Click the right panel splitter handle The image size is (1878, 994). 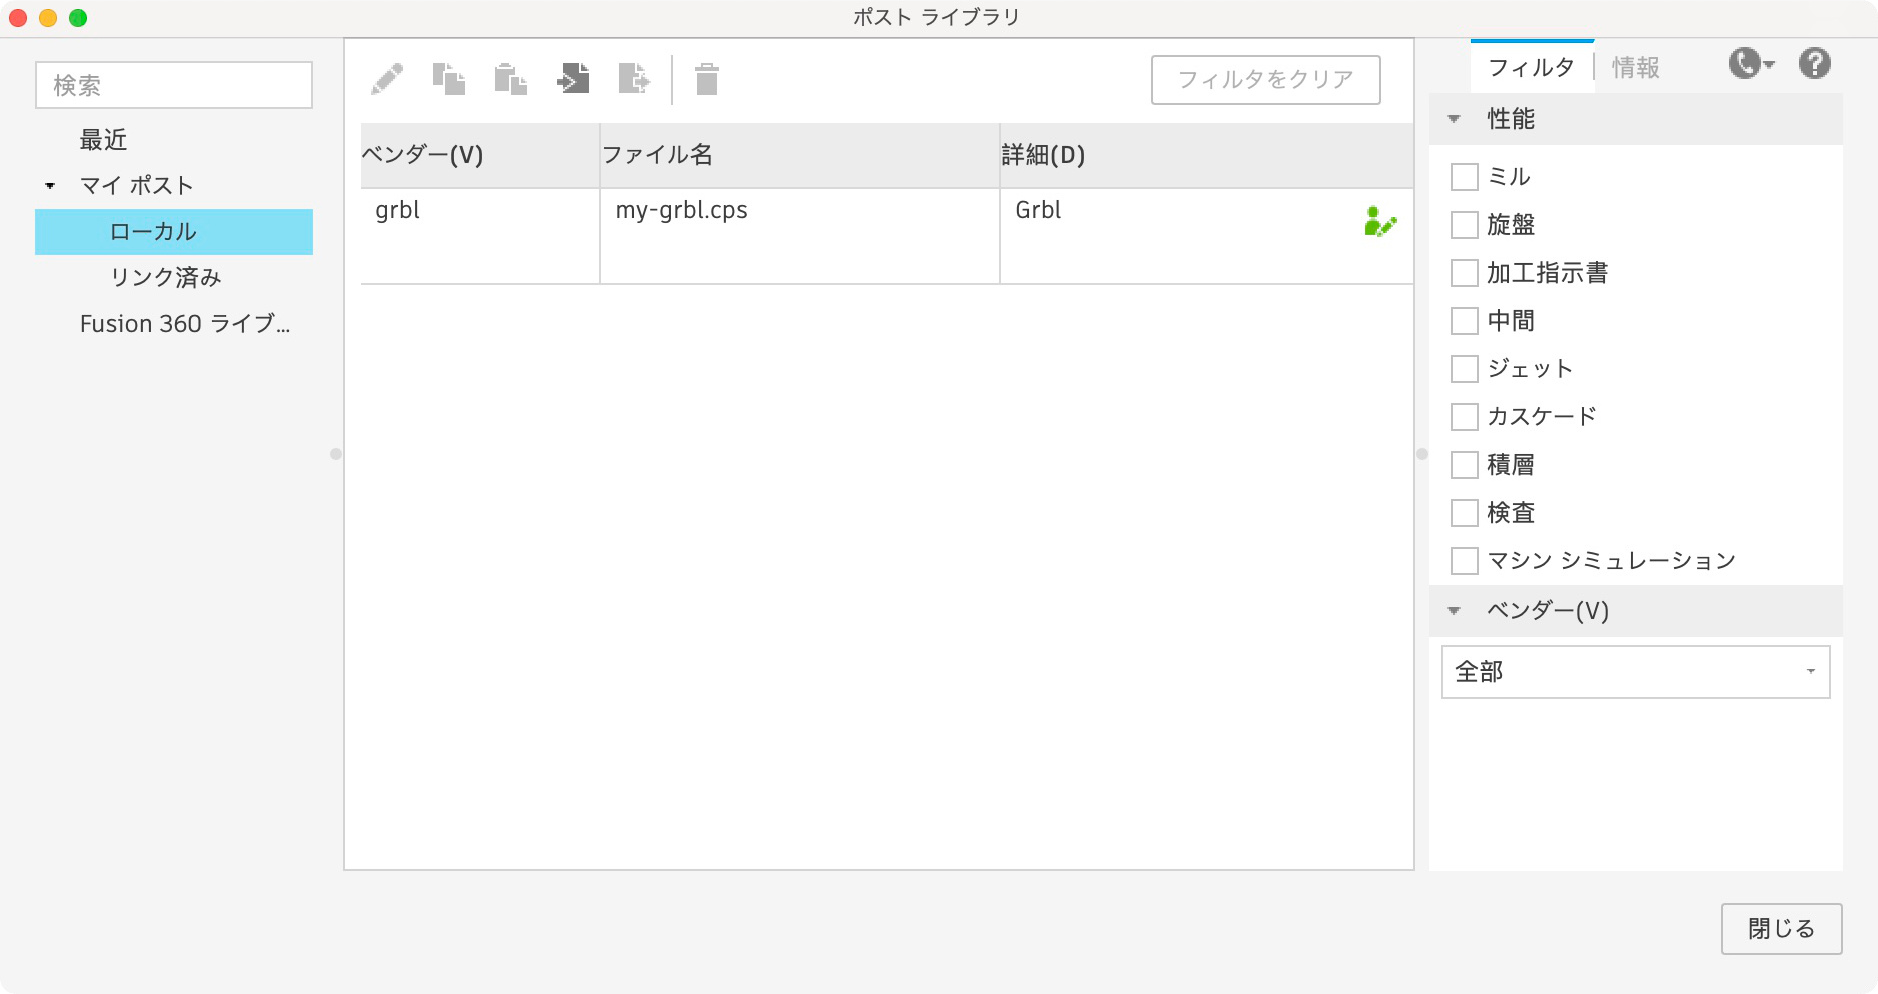(x=1422, y=454)
